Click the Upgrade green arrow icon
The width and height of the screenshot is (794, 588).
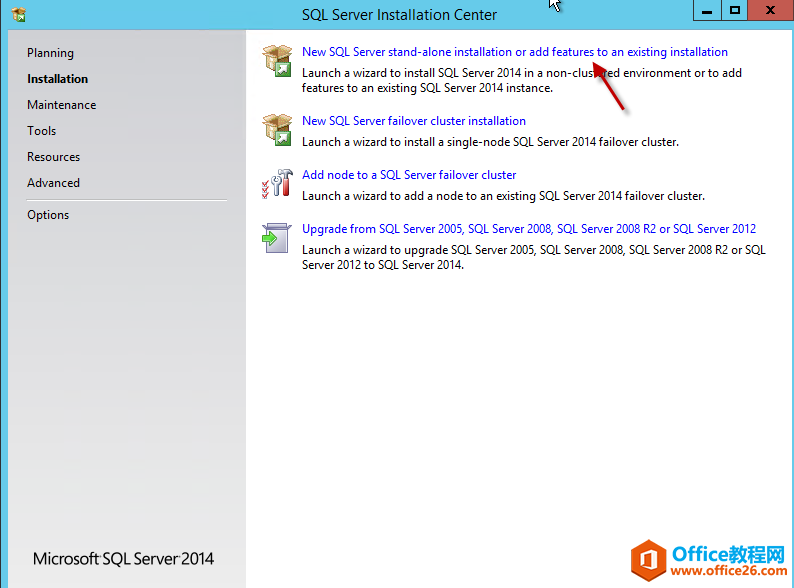276,238
